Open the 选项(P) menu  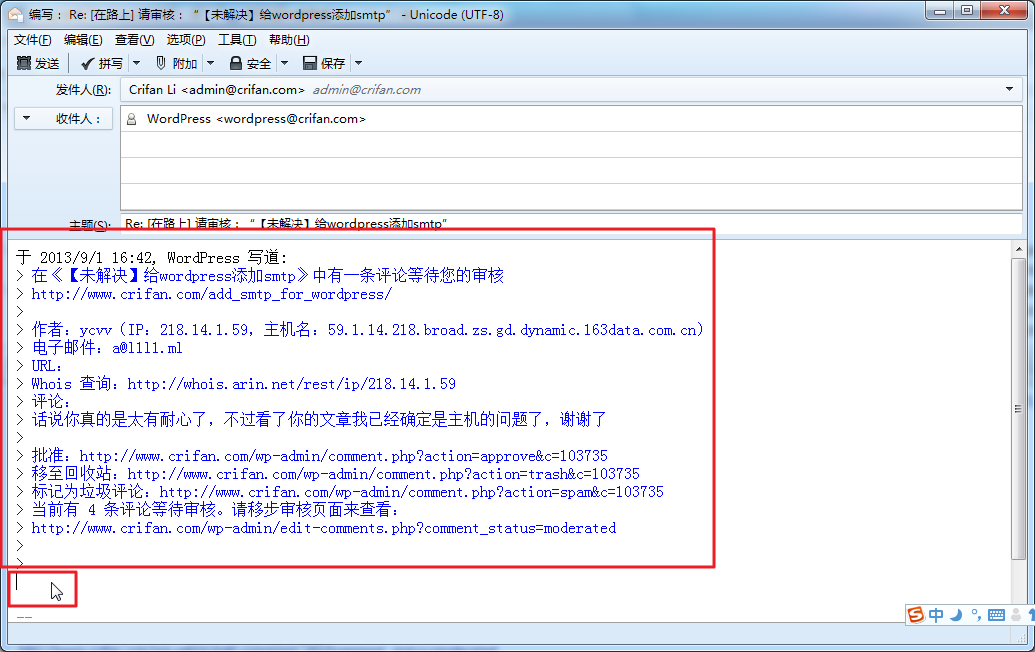pos(186,40)
